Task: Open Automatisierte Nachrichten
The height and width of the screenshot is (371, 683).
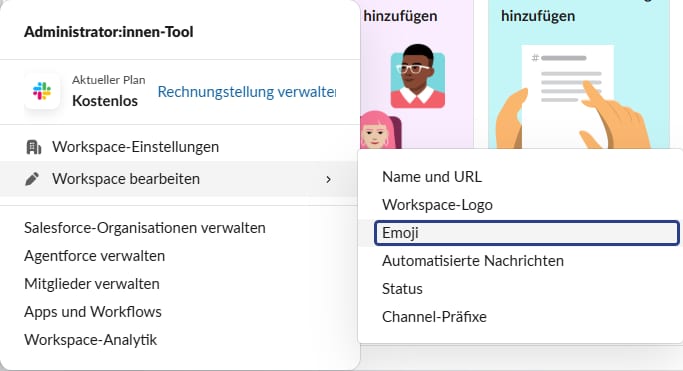Action: [x=520, y=261]
